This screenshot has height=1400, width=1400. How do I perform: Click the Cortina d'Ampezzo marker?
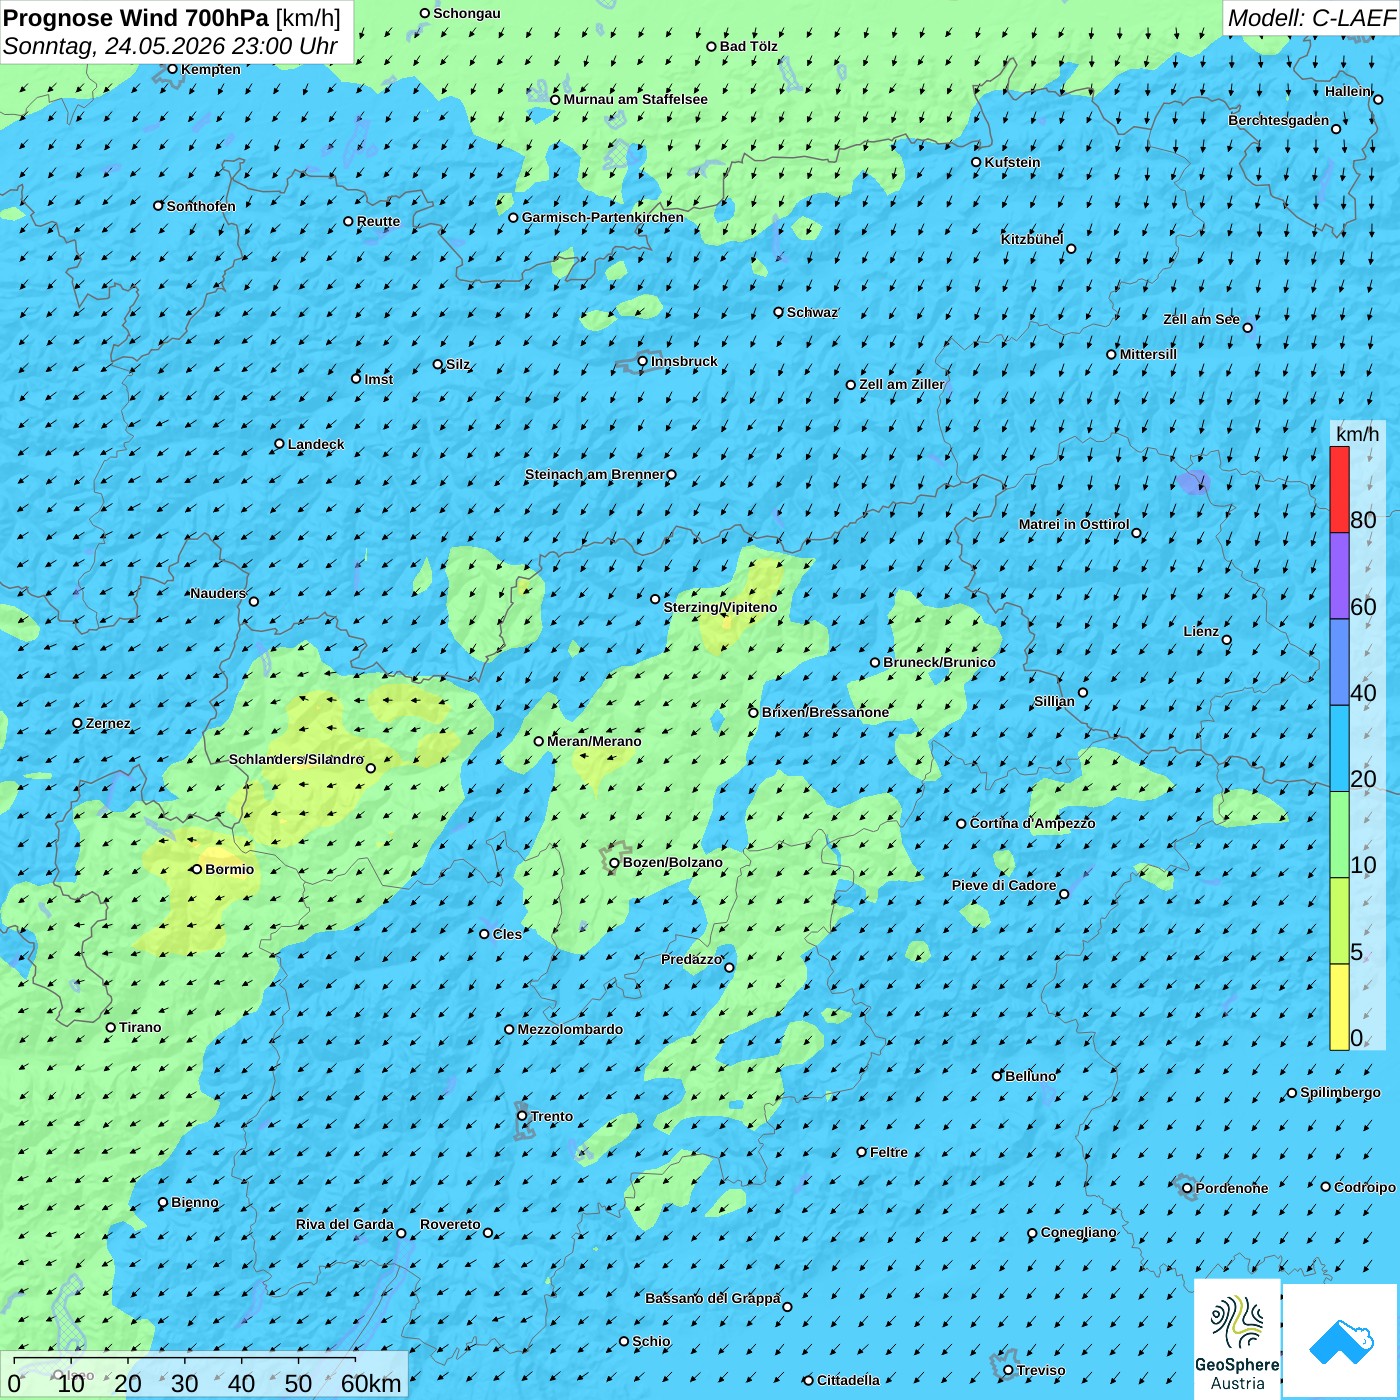pyautogui.click(x=961, y=824)
